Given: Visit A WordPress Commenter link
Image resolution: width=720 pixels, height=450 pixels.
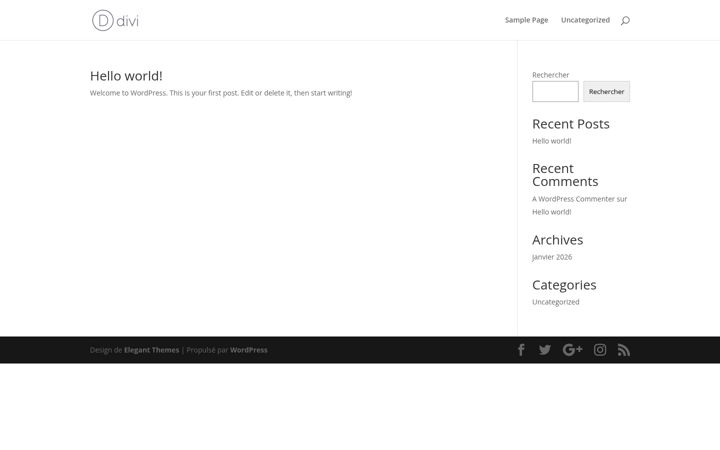Looking at the screenshot, I should 573,199.
